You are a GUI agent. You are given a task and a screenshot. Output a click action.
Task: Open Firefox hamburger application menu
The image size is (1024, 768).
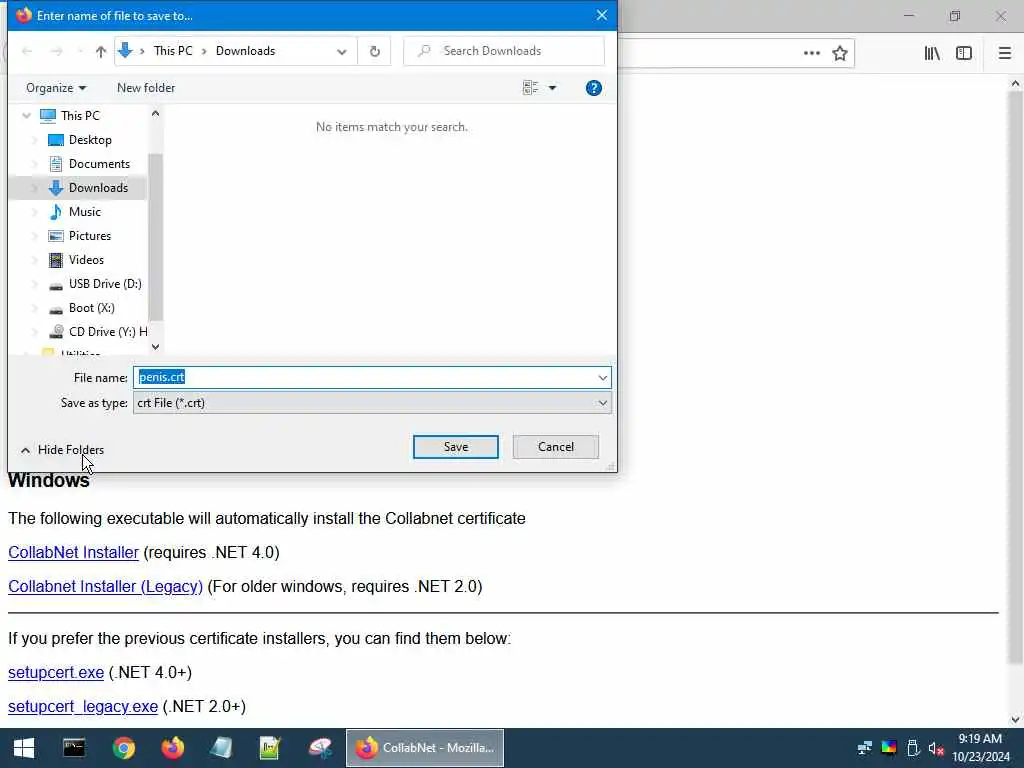pyautogui.click(x=1004, y=53)
